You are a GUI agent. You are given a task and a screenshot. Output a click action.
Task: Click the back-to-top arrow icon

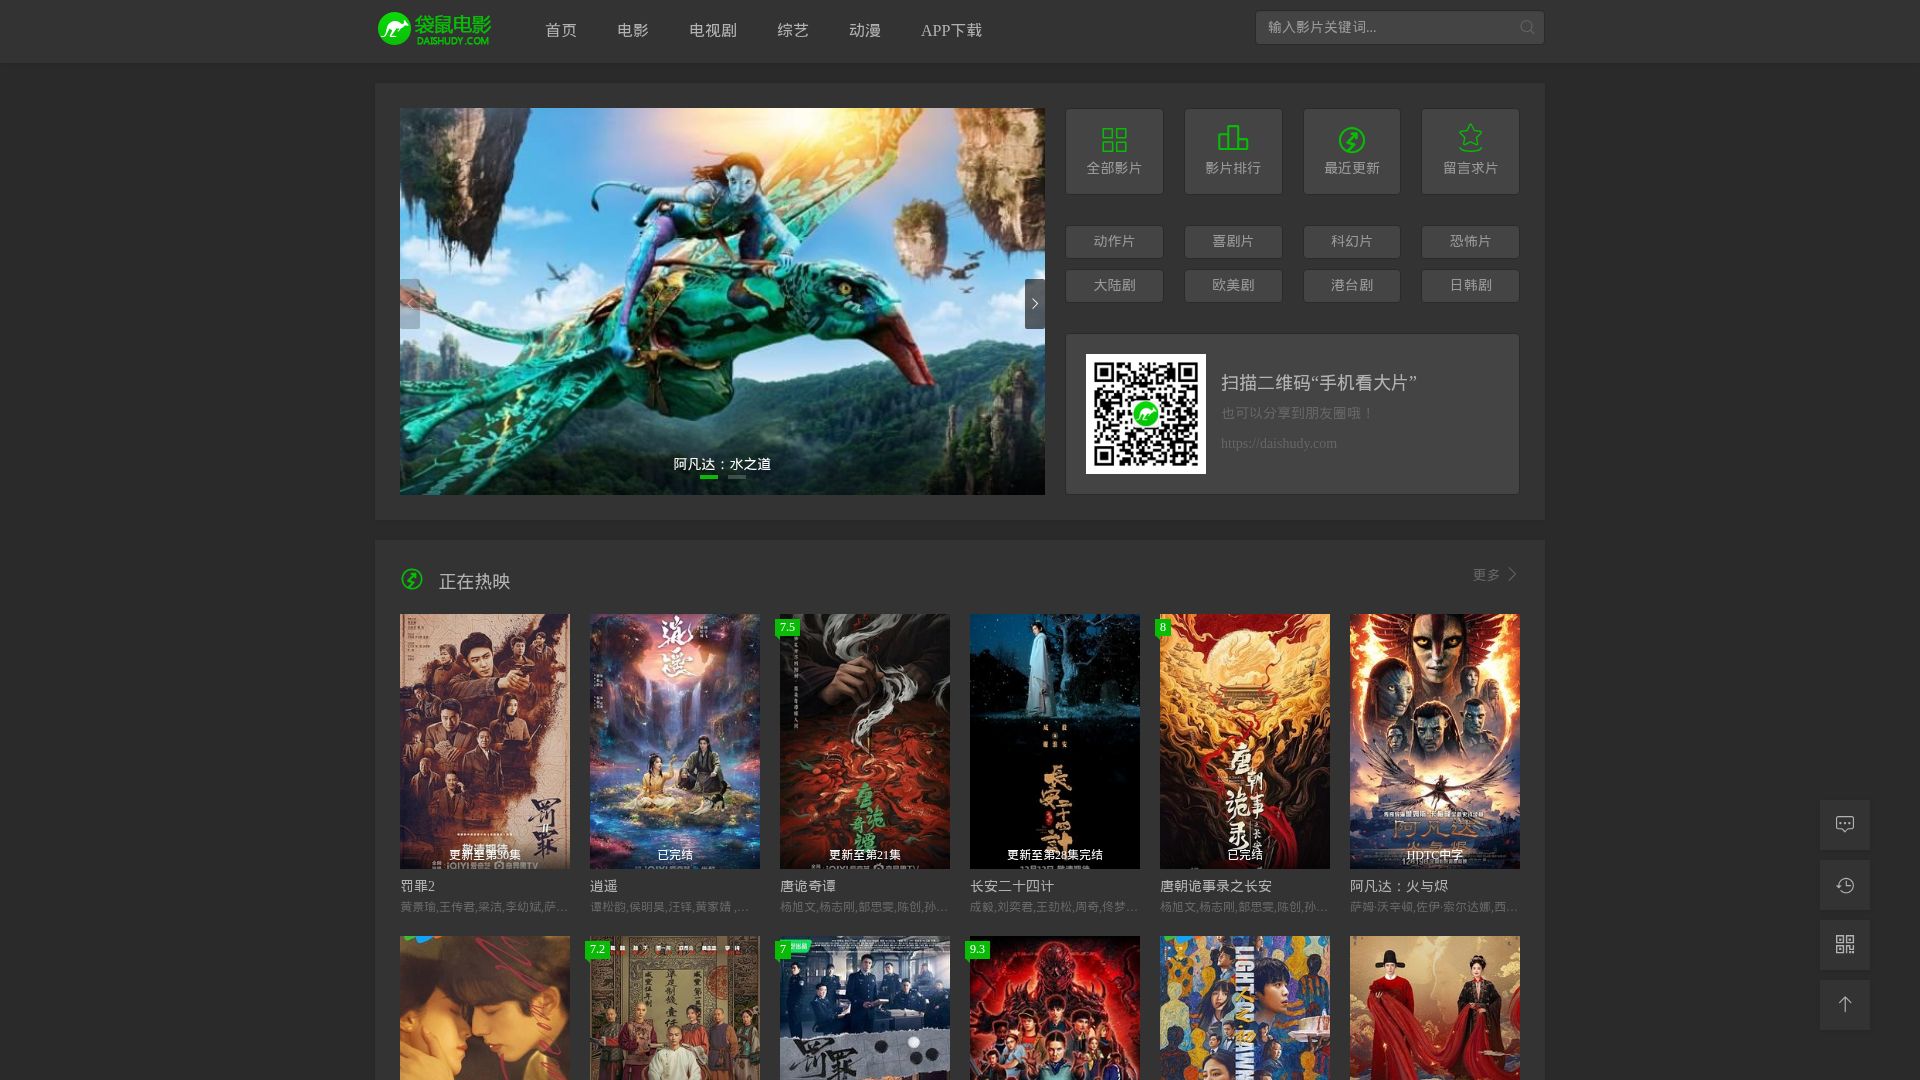(x=1845, y=1005)
